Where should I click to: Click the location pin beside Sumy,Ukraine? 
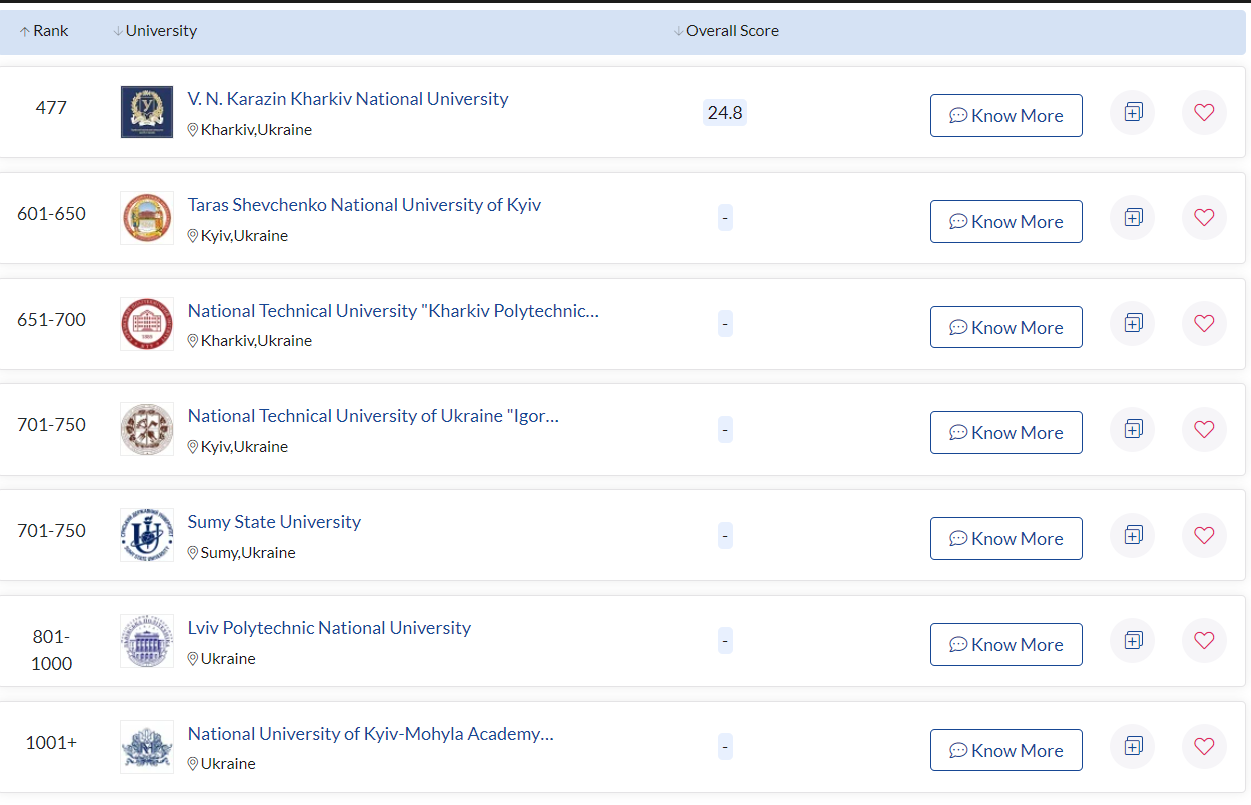(x=192, y=552)
